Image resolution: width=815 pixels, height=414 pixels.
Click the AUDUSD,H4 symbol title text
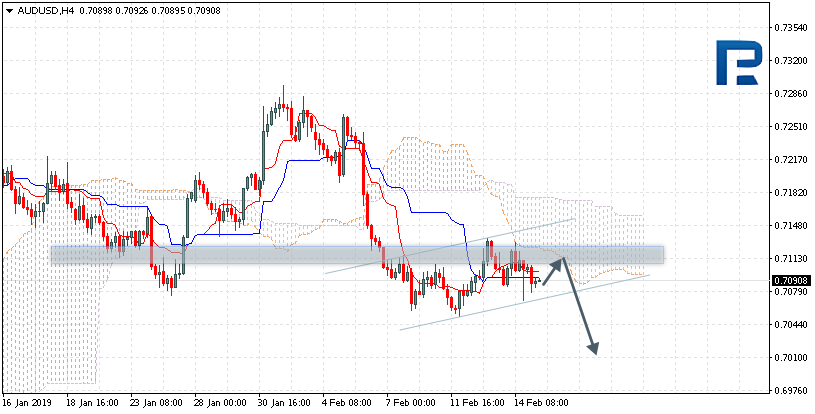coord(46,10)
